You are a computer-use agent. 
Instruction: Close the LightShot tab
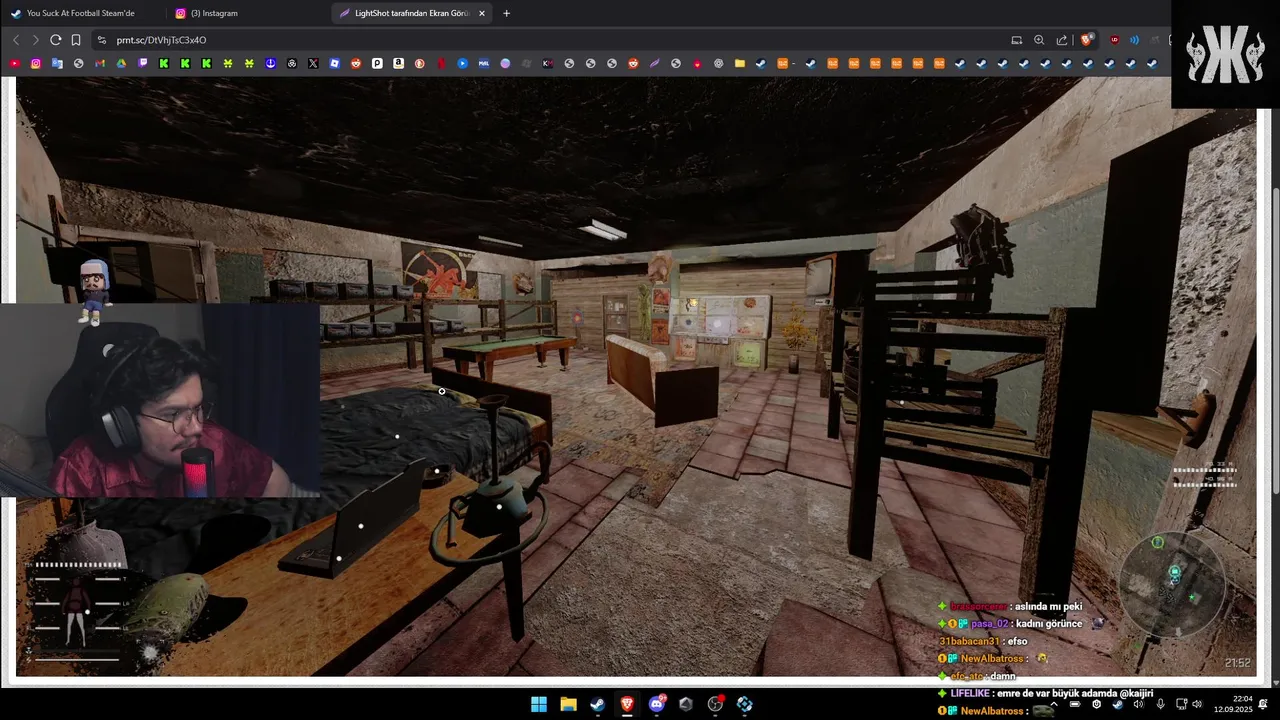pyautogui.click(x=482, y=13)
